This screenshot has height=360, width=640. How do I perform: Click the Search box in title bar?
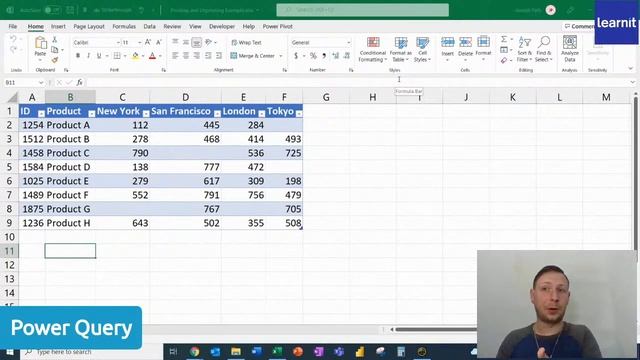[x=362, y=10]
